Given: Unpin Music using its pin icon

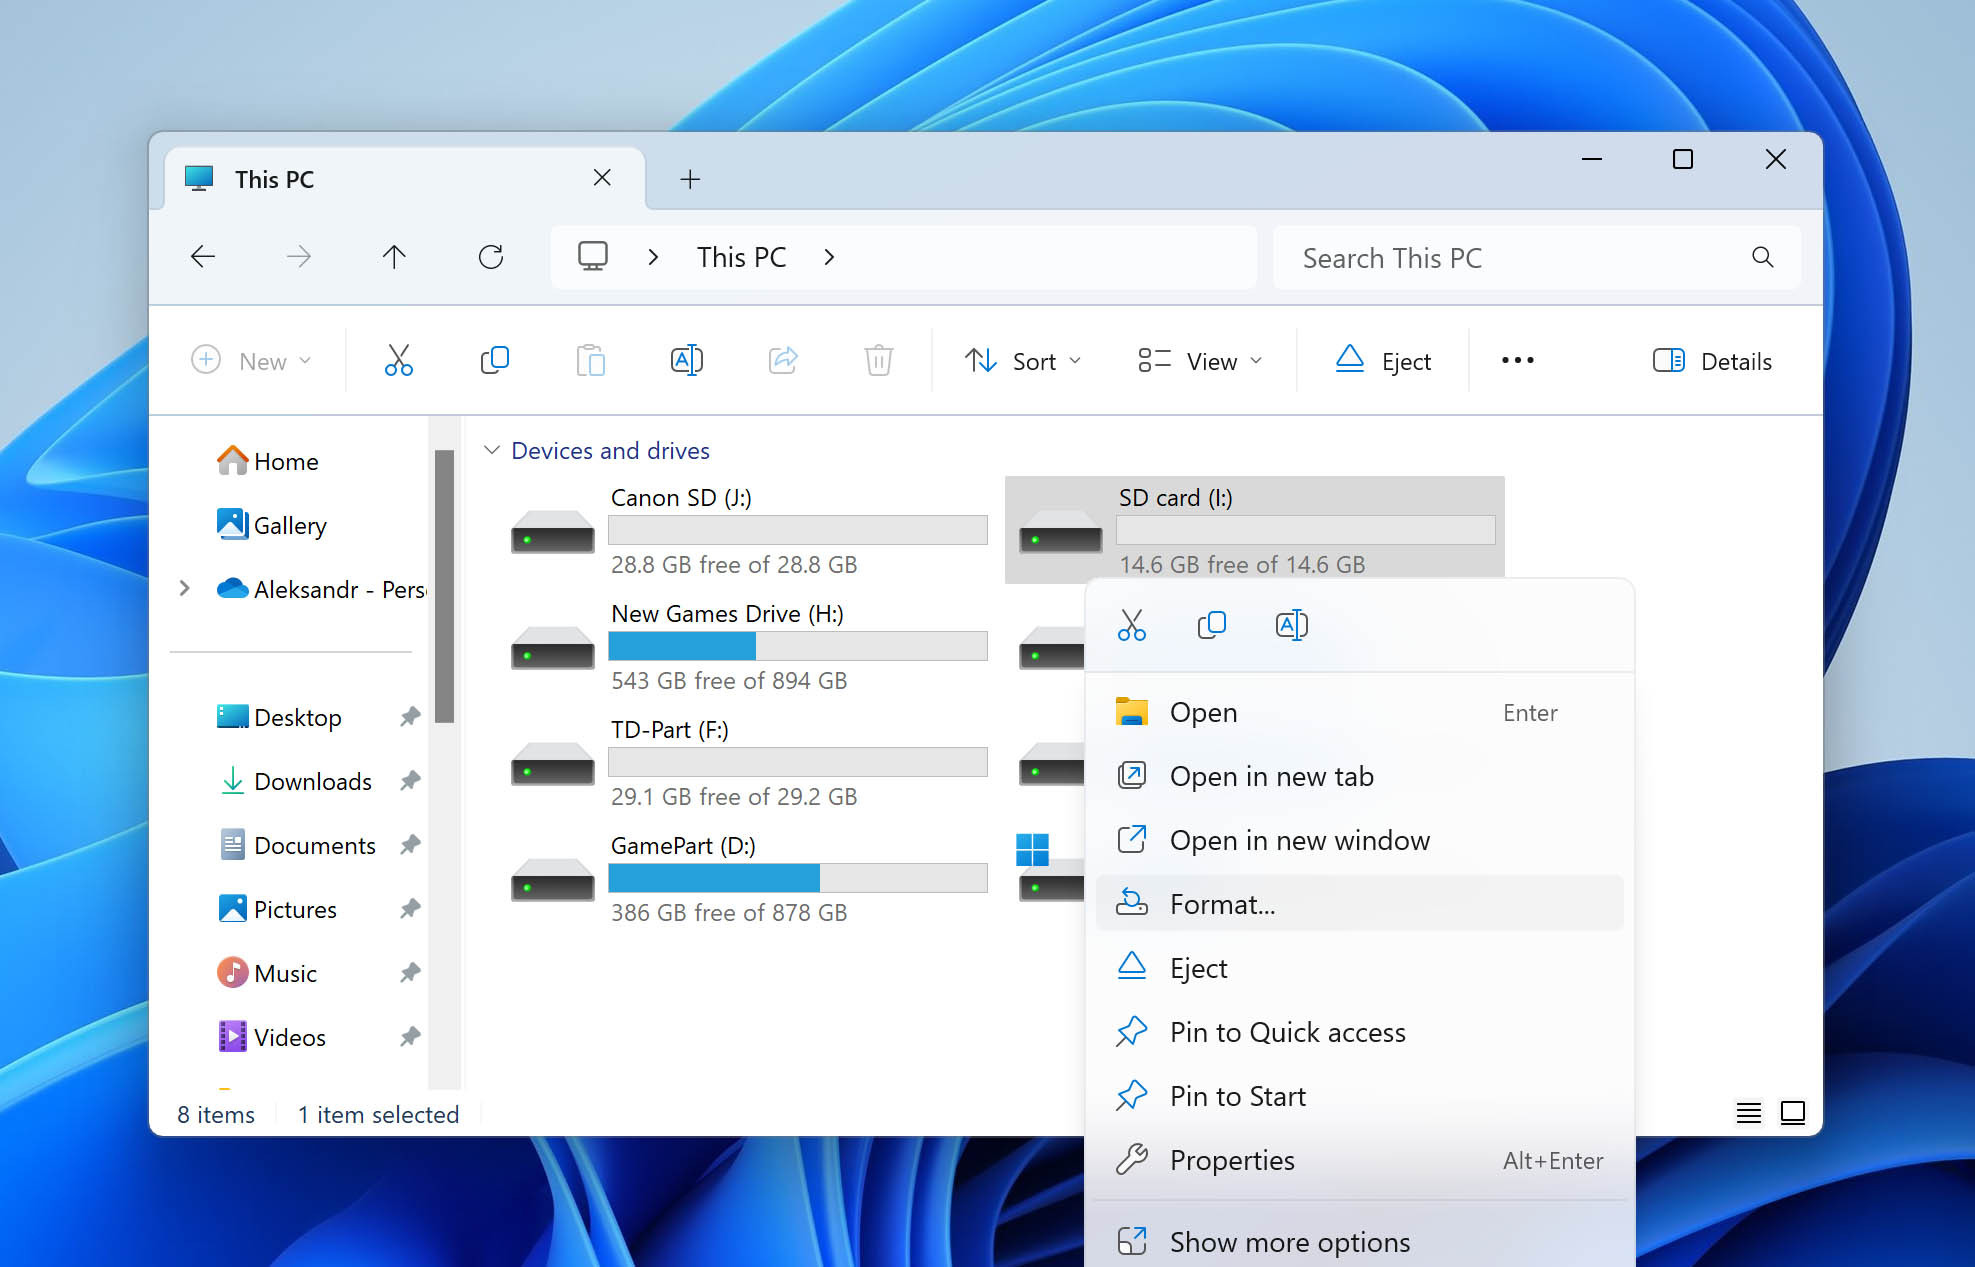Looking at the screenshot, I should point(410,973).
